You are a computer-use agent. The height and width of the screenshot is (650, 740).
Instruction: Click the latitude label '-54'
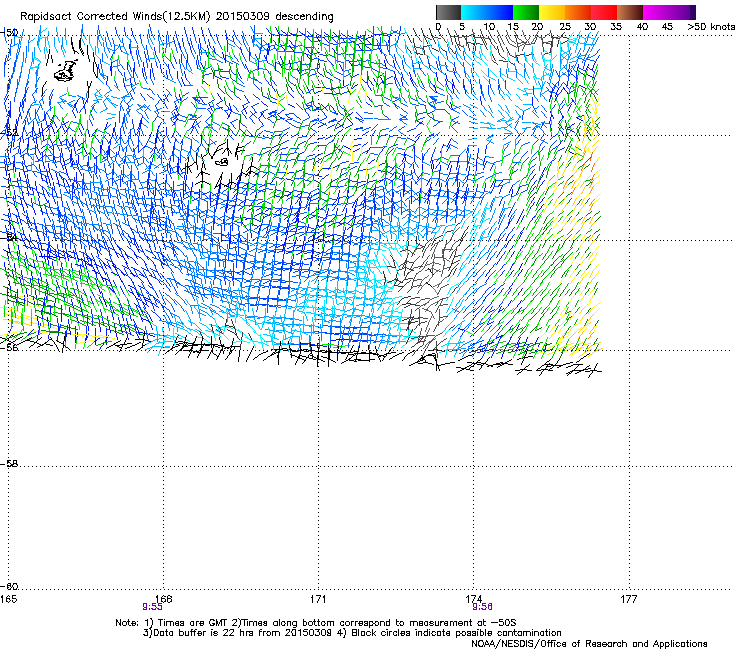pos(10,237)
